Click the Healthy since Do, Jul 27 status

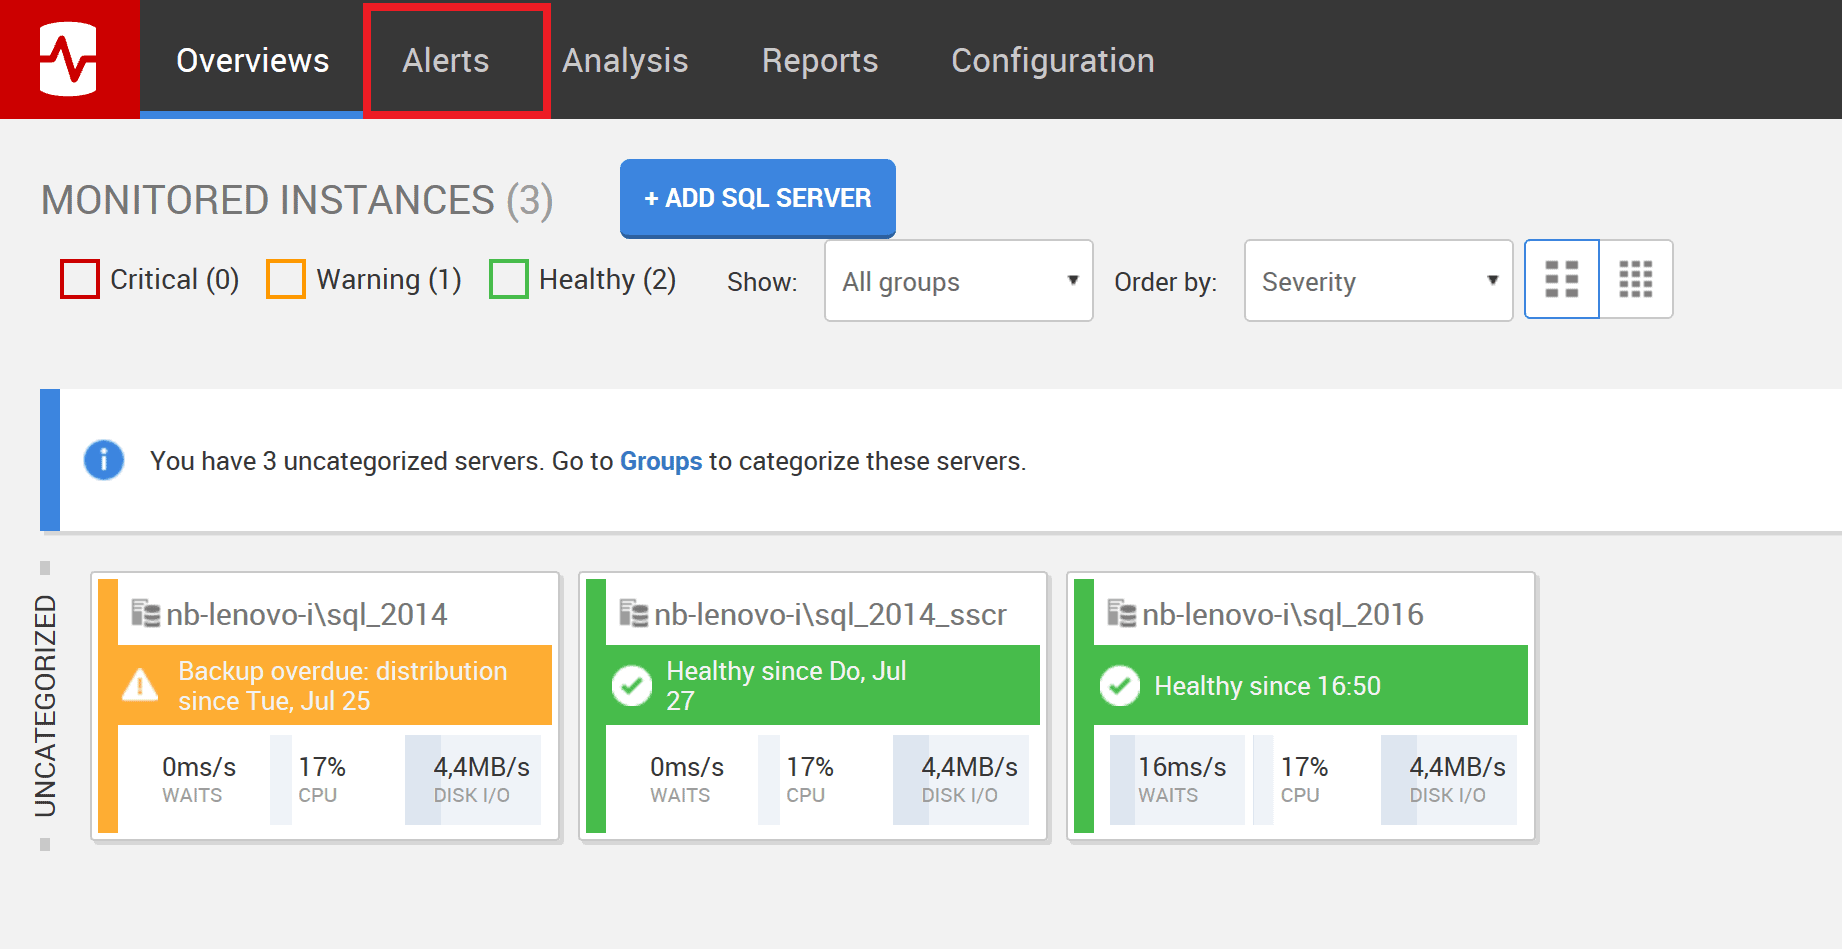click(823, 685)
